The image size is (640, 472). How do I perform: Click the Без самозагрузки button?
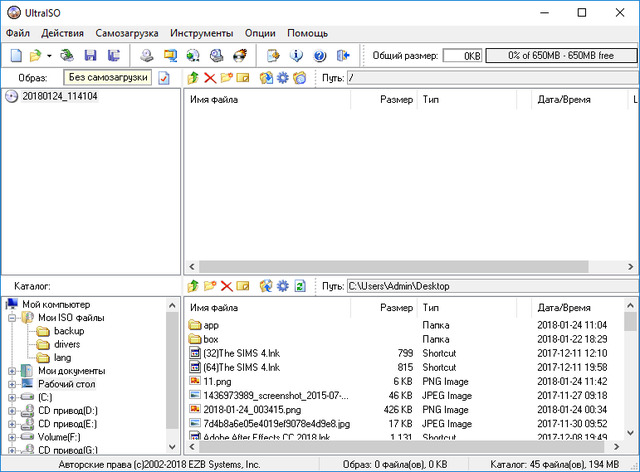108,78
